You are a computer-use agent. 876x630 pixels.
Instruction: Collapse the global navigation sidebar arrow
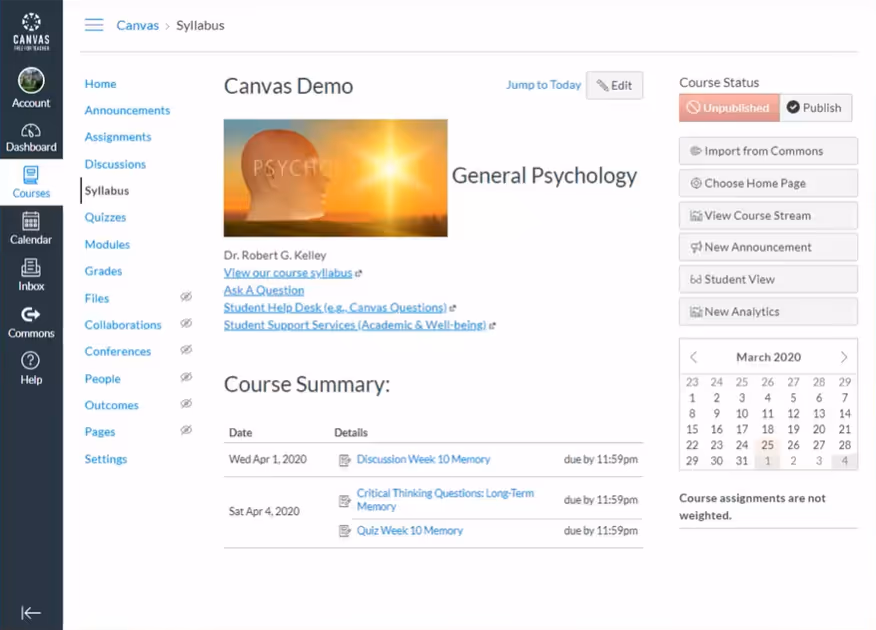tap(31, 613)
